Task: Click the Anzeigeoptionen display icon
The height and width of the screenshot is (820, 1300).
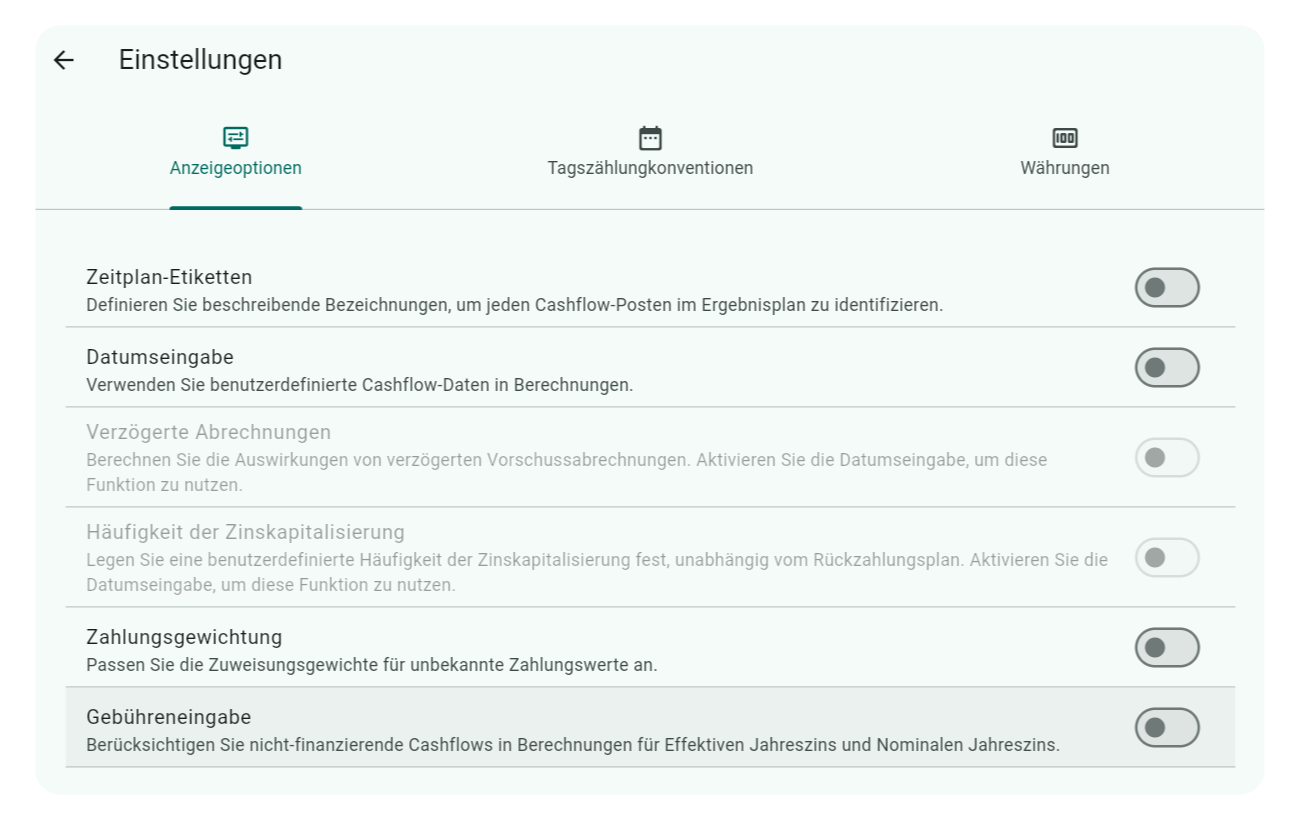Action: 236,138
